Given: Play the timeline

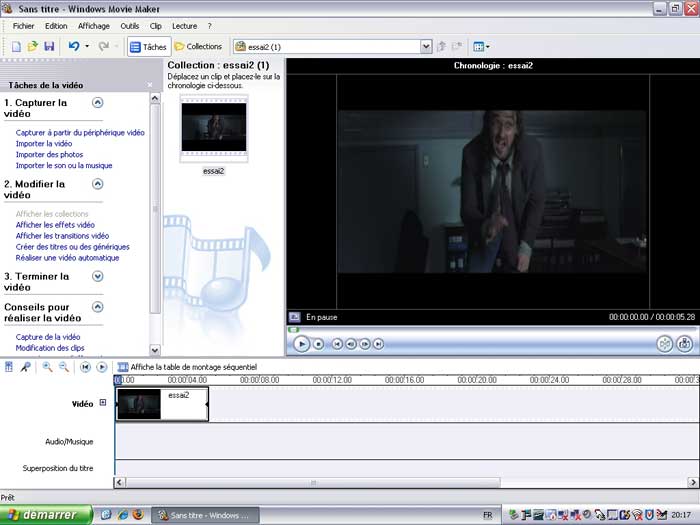Looking at the screenshot, I should click(102, 367).
